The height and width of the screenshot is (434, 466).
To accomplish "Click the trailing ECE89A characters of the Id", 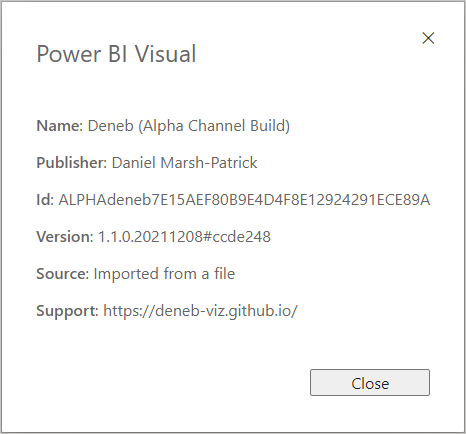I will click(403, 200).
